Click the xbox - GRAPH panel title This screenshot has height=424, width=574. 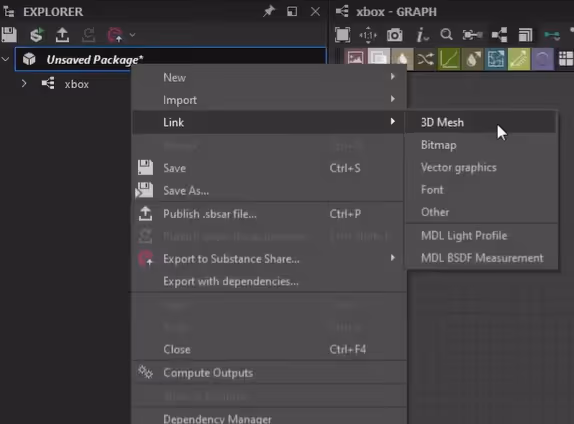click(x=396, y=12)
